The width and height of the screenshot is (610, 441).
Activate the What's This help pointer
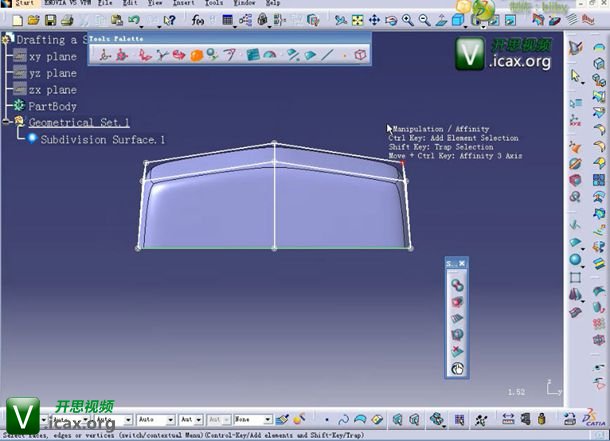pos(170,20)
